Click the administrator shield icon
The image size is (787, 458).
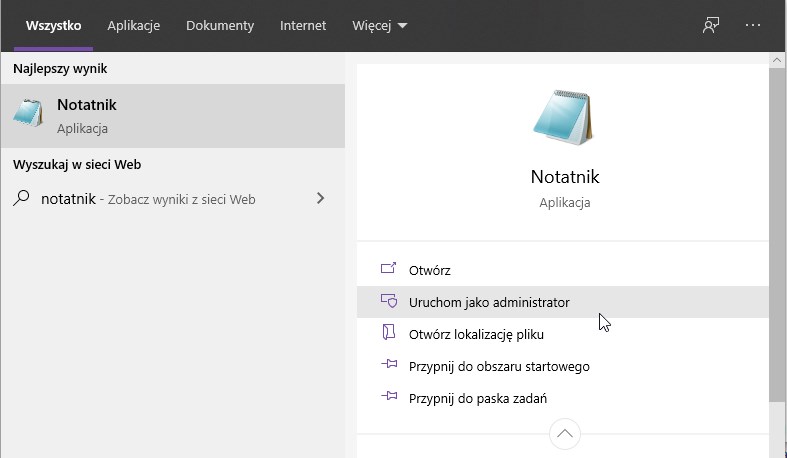388,300
